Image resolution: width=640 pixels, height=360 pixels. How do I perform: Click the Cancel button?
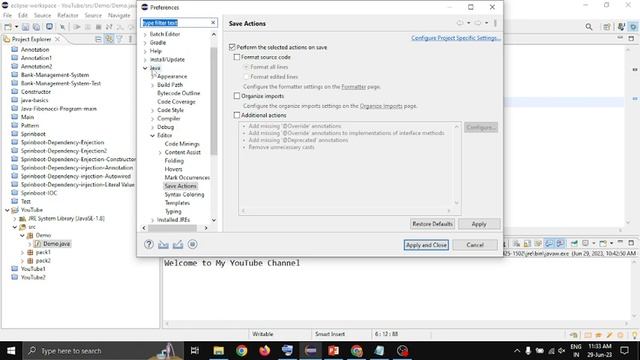[475, 245]
